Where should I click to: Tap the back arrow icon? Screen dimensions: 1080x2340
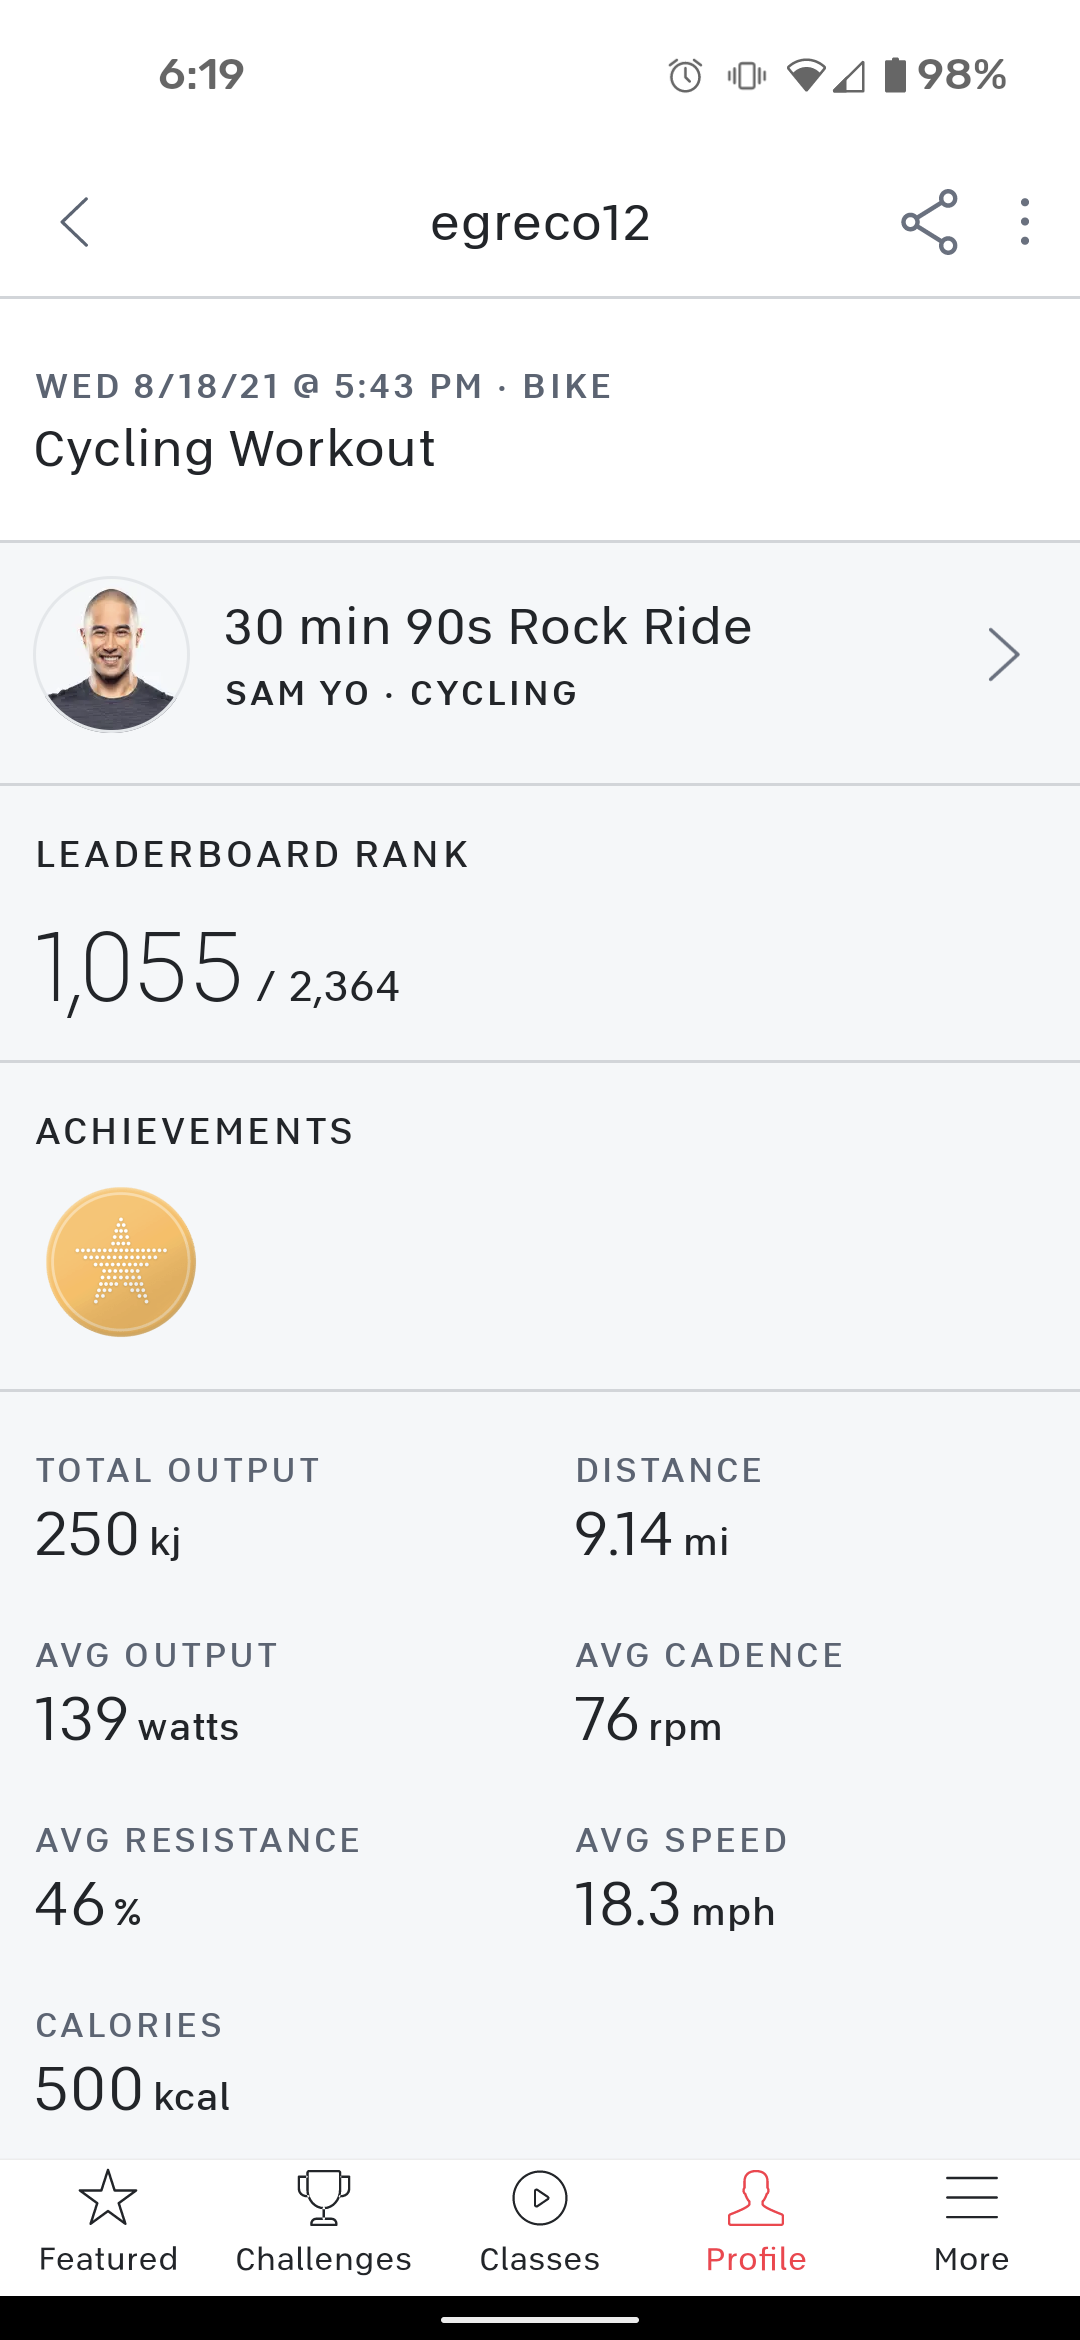(x=75, y=222)
